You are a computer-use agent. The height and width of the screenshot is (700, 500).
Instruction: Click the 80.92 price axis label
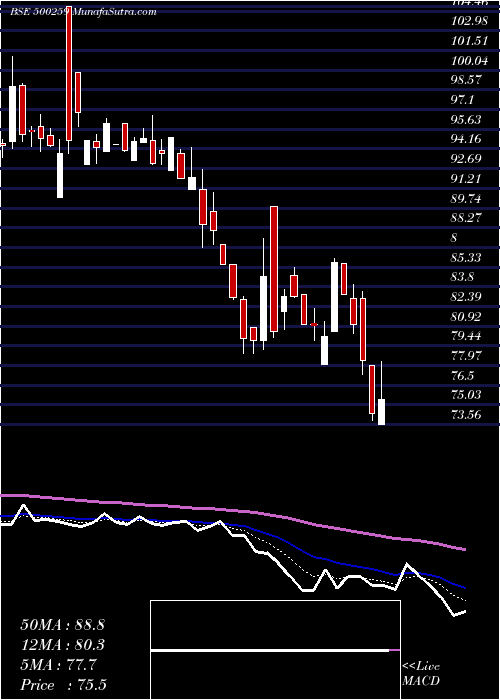466,317
